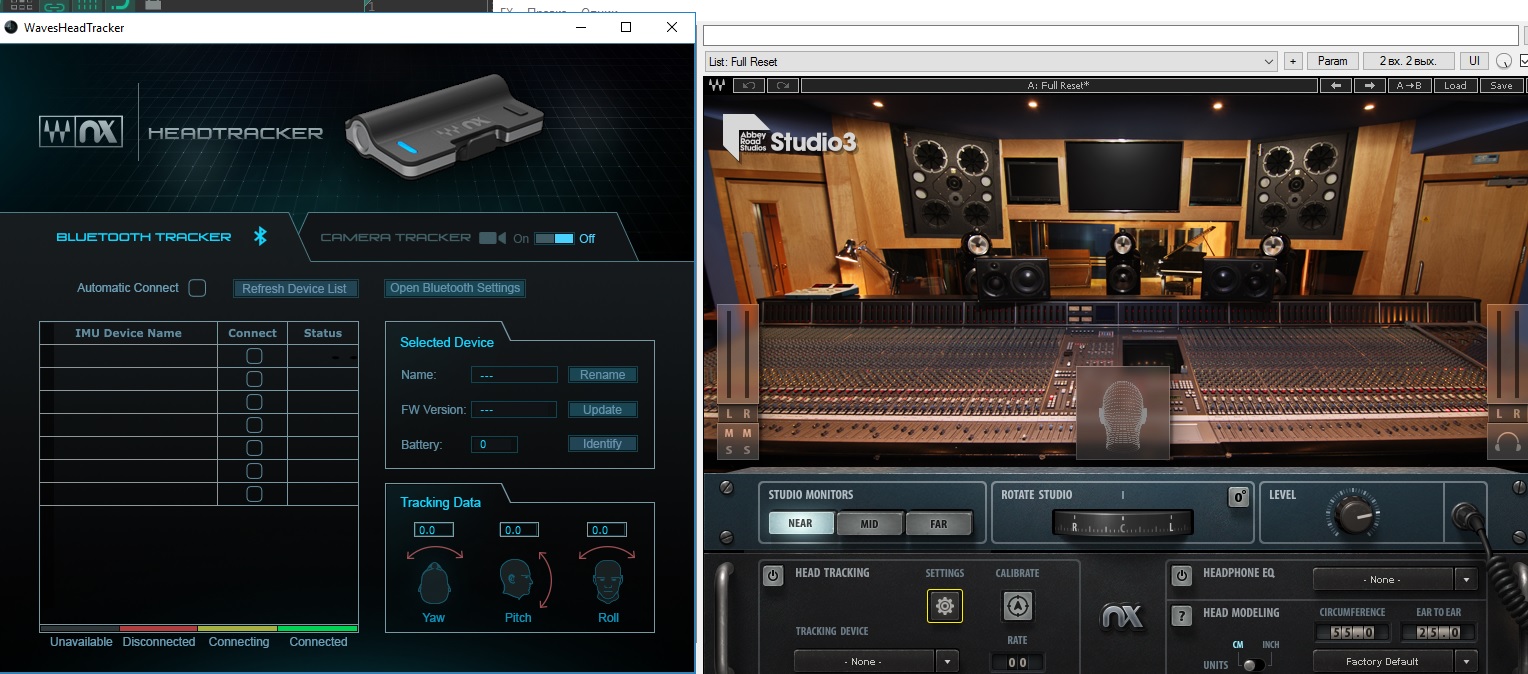The width and height of the screenshot is (1528, 674).
Task: Click the undo arrow in Waves toolbar
Action: click(x=749, y=86)
